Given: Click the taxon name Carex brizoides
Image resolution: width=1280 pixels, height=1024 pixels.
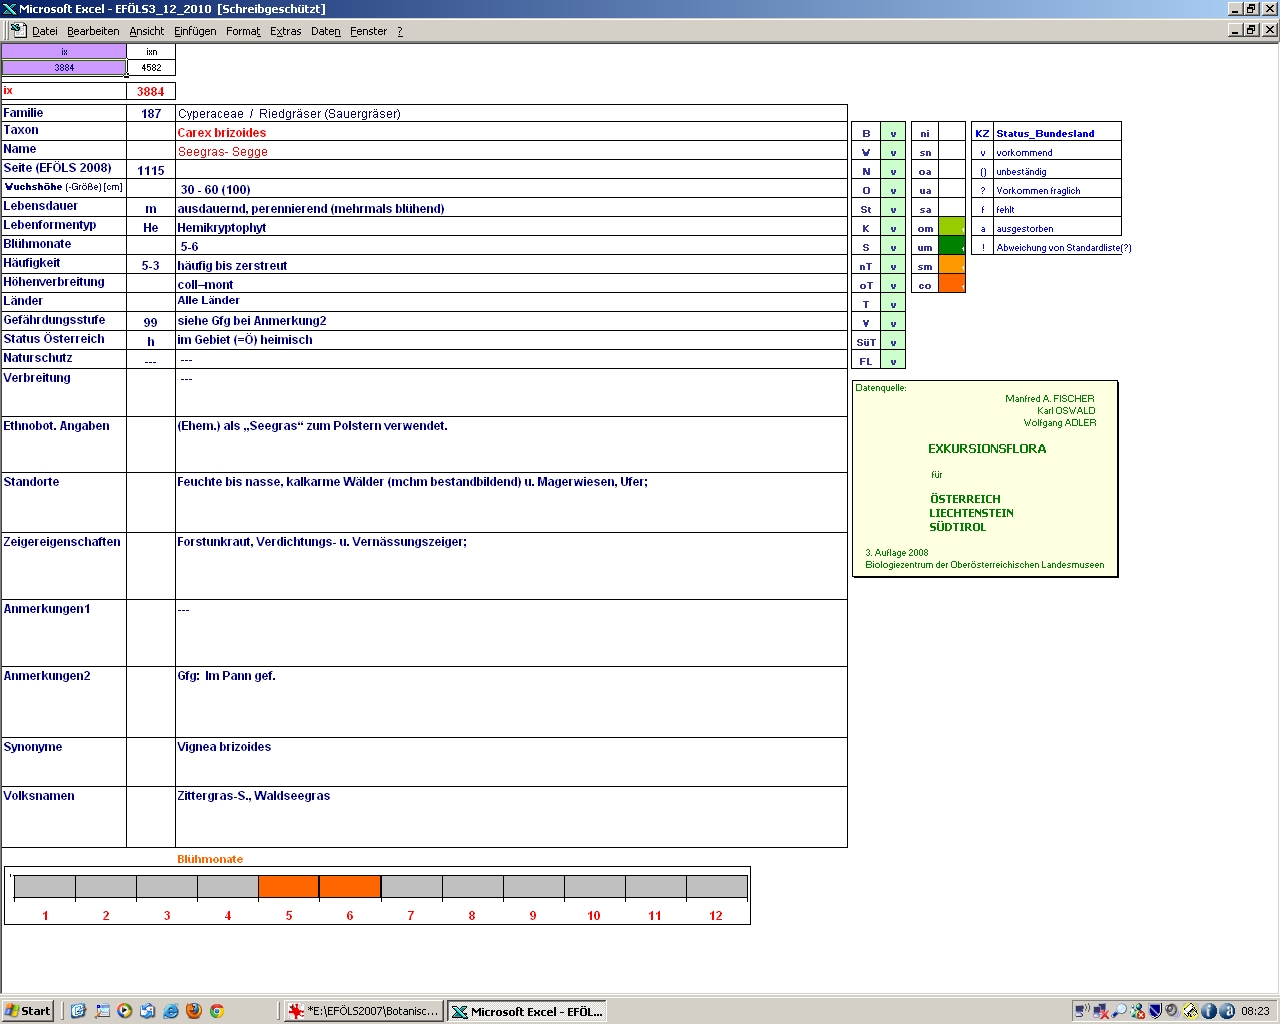Looking at the screenshot, I should 222,133.
